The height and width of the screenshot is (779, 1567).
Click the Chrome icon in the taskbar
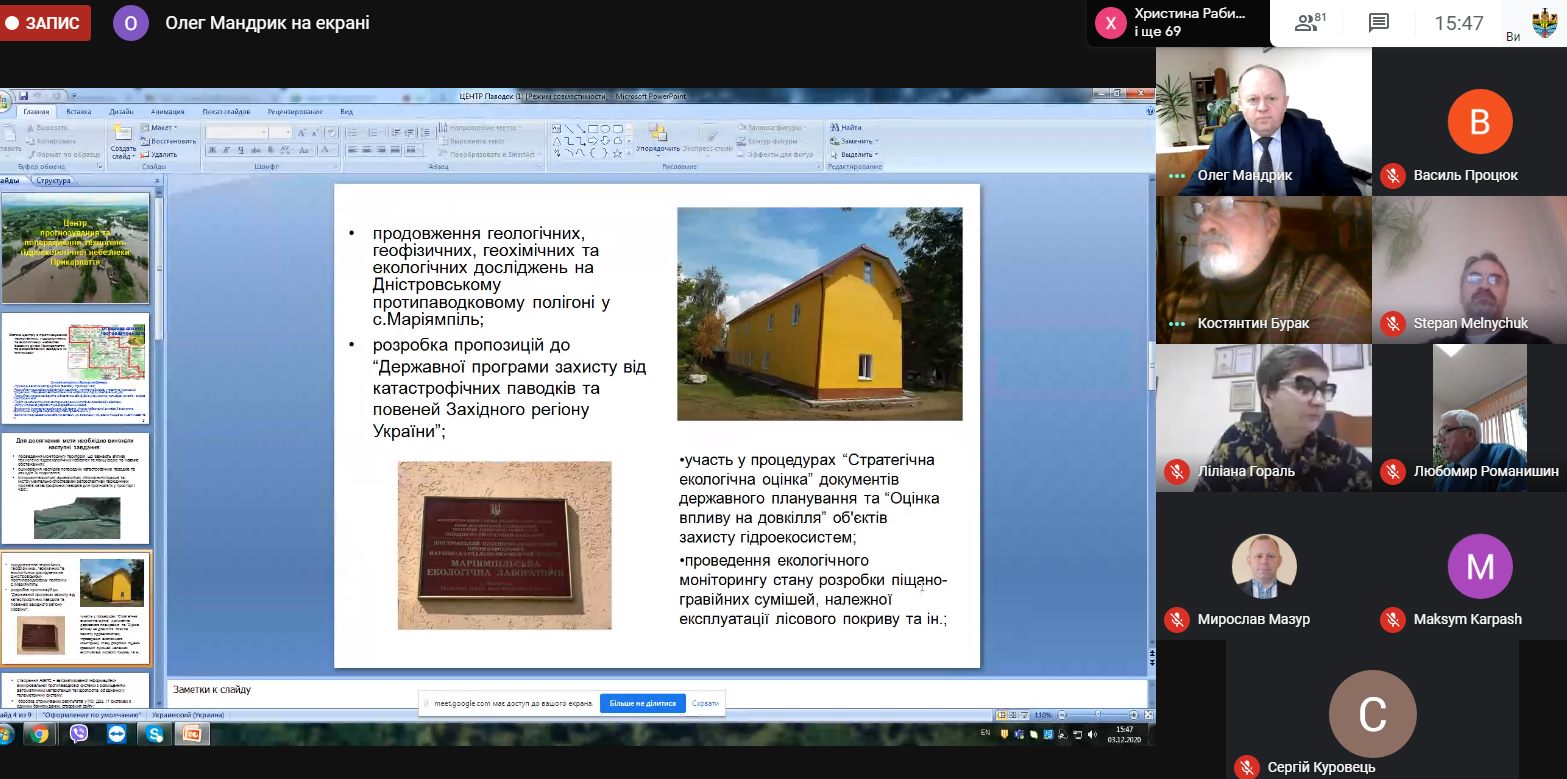click(x=39, y=734)
